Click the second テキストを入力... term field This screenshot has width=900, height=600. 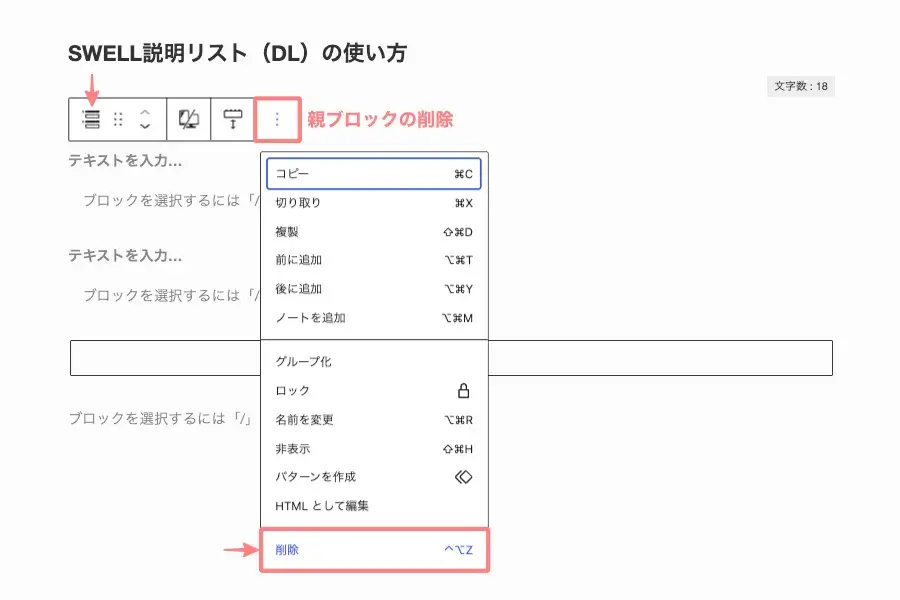[125, 256]
